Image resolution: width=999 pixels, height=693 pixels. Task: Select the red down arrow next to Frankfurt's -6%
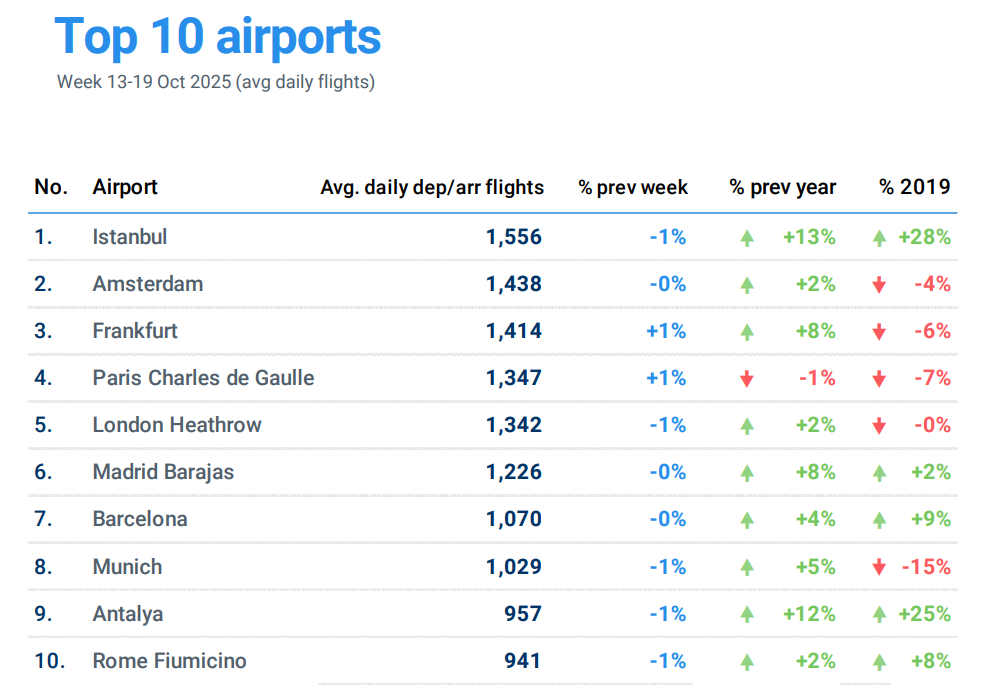point(879,332)
